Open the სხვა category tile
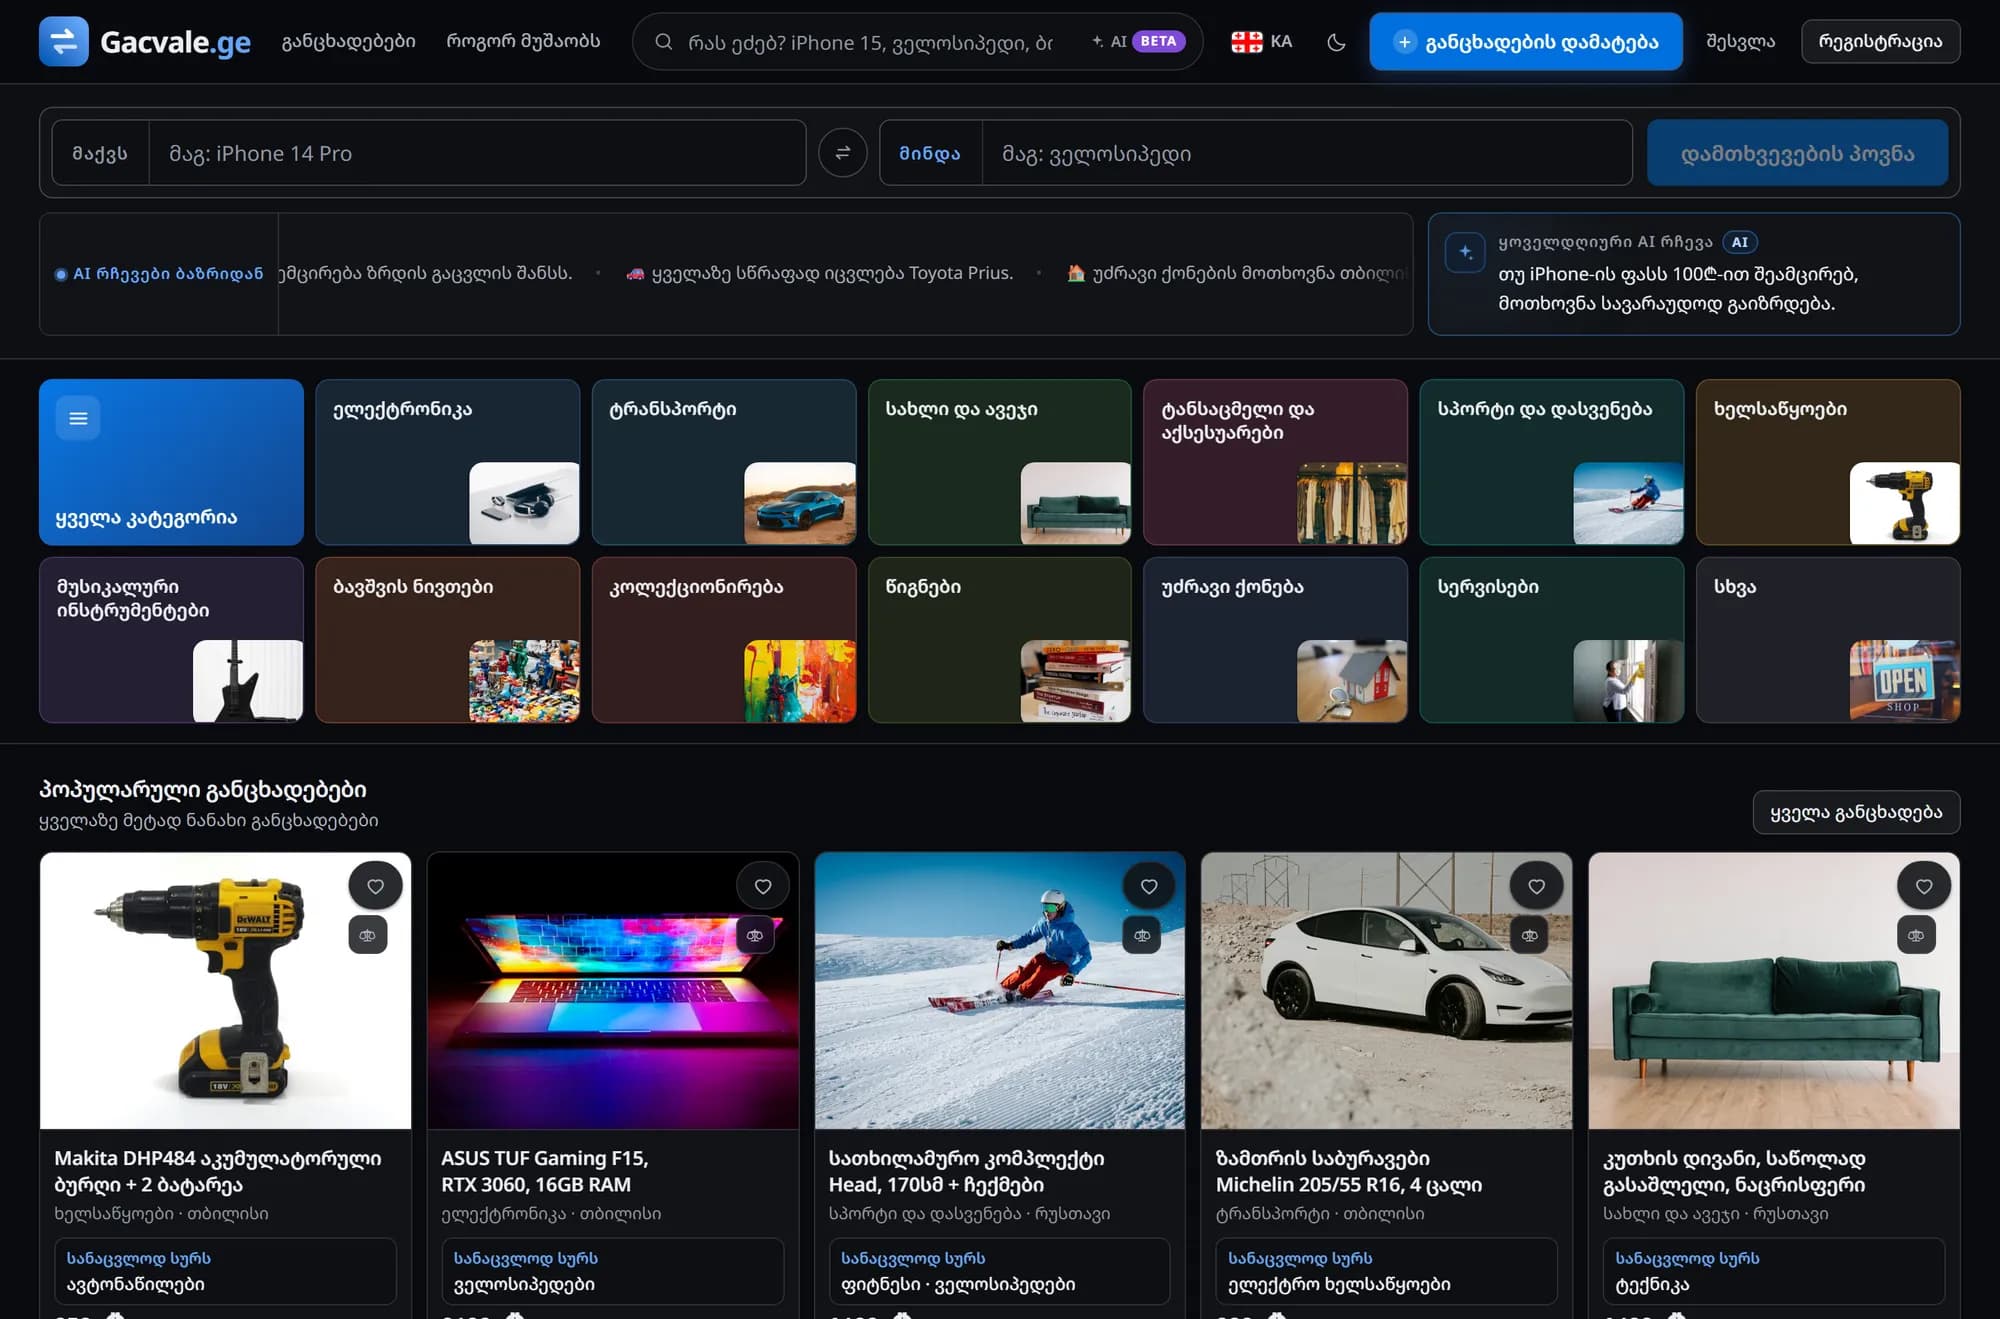Image resolution: width=2000 pixels, height=1319 pixels. point(1828,640)
